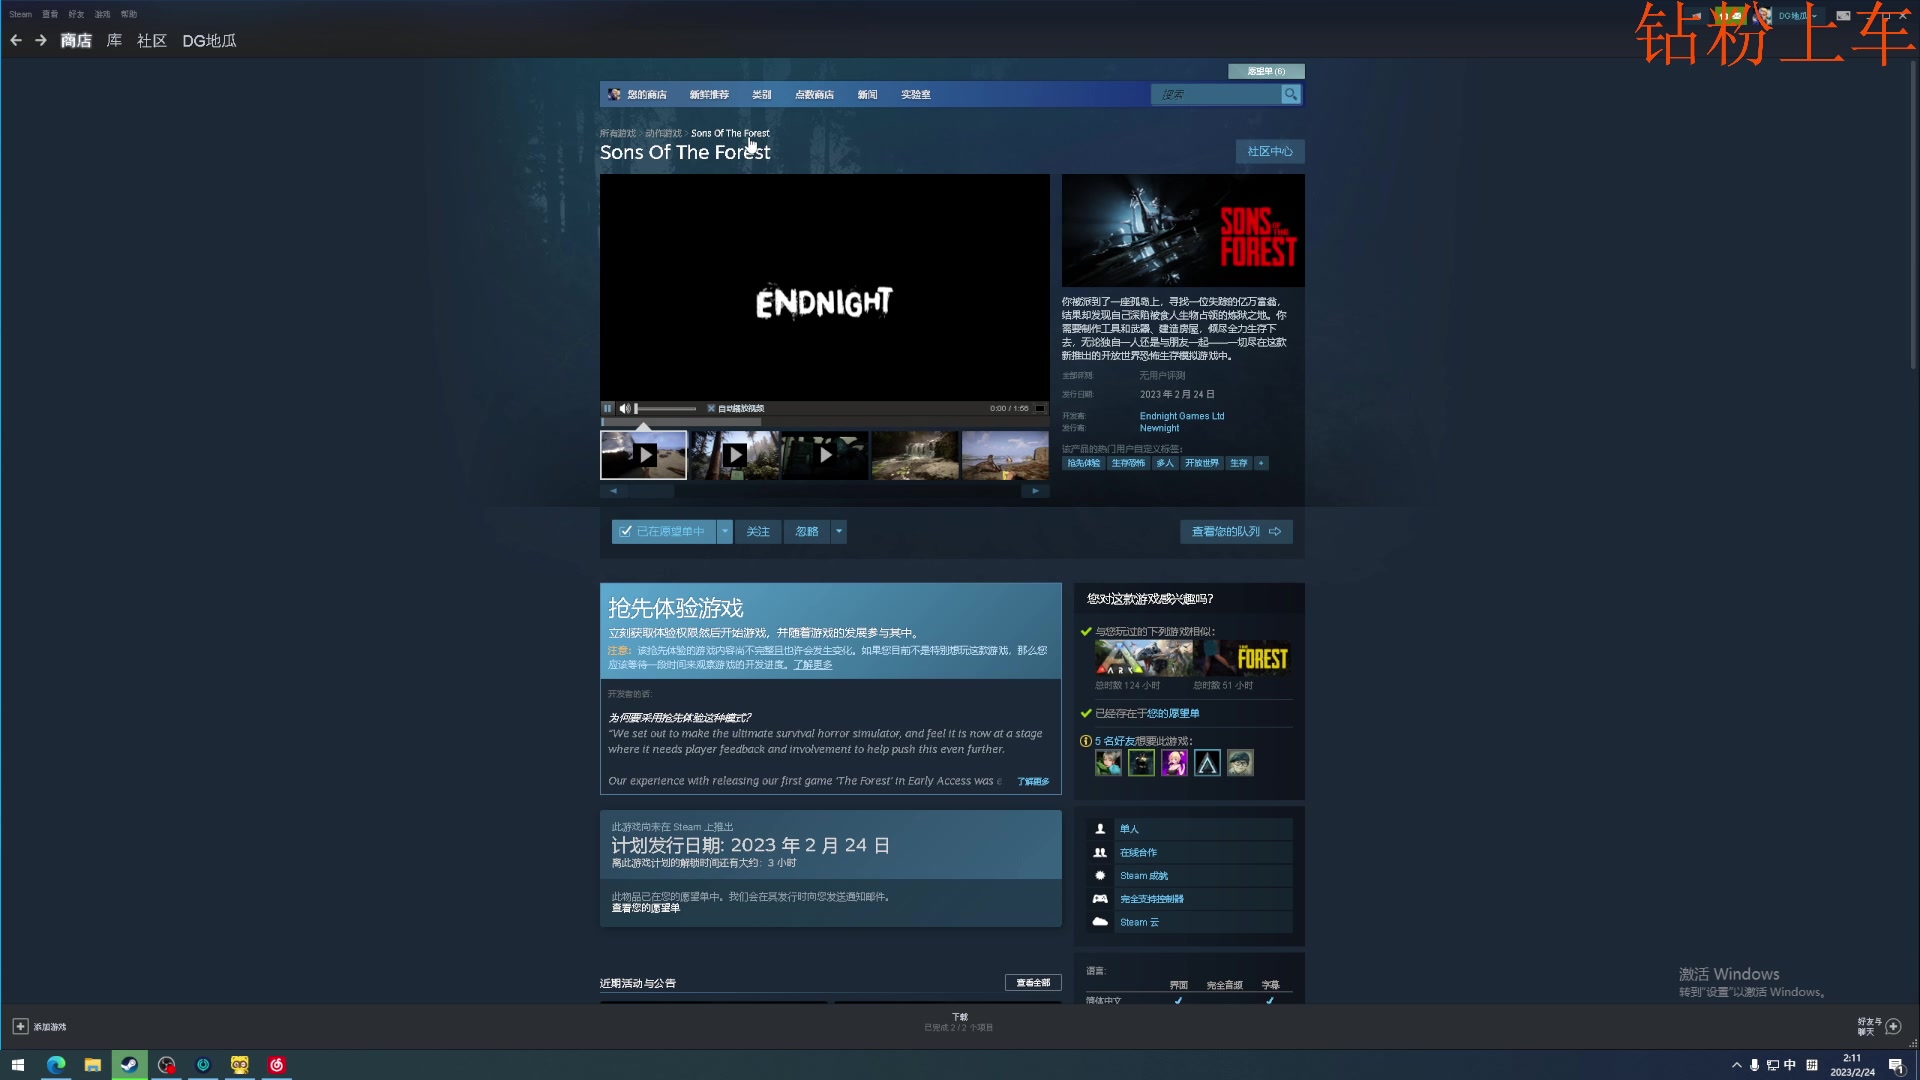1920x1080 pixels.
Task: Click the 忽略 ignore button
Action: pos(807,532)
